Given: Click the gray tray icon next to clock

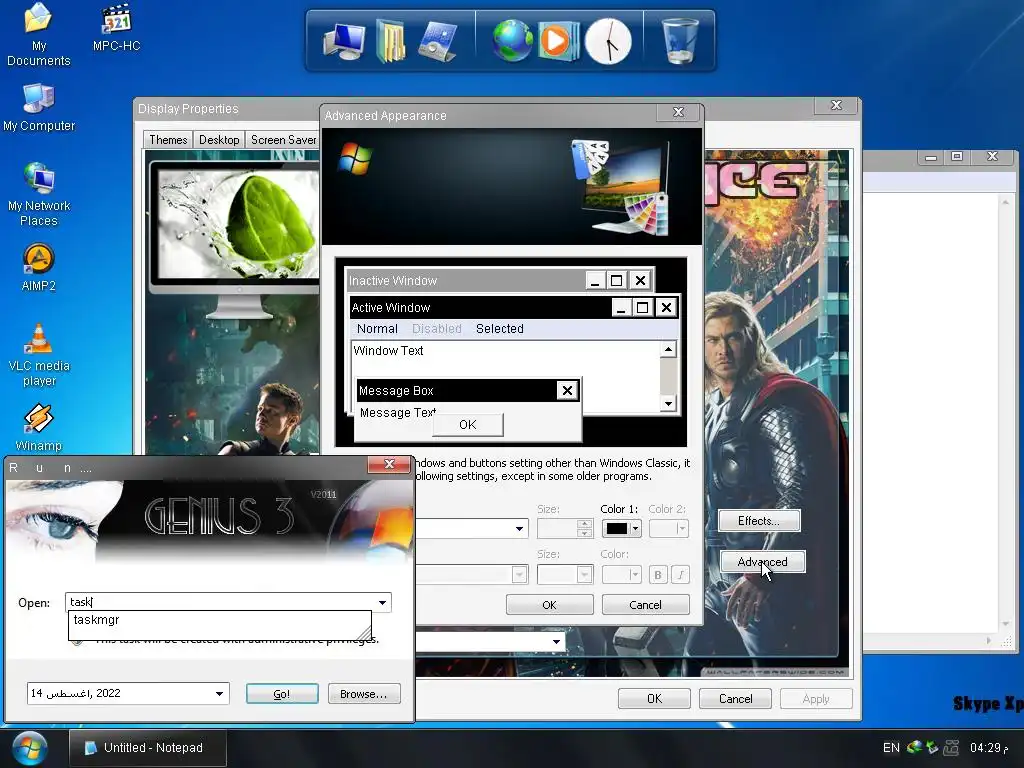Looking at the screenshot, I should point(952,747).
